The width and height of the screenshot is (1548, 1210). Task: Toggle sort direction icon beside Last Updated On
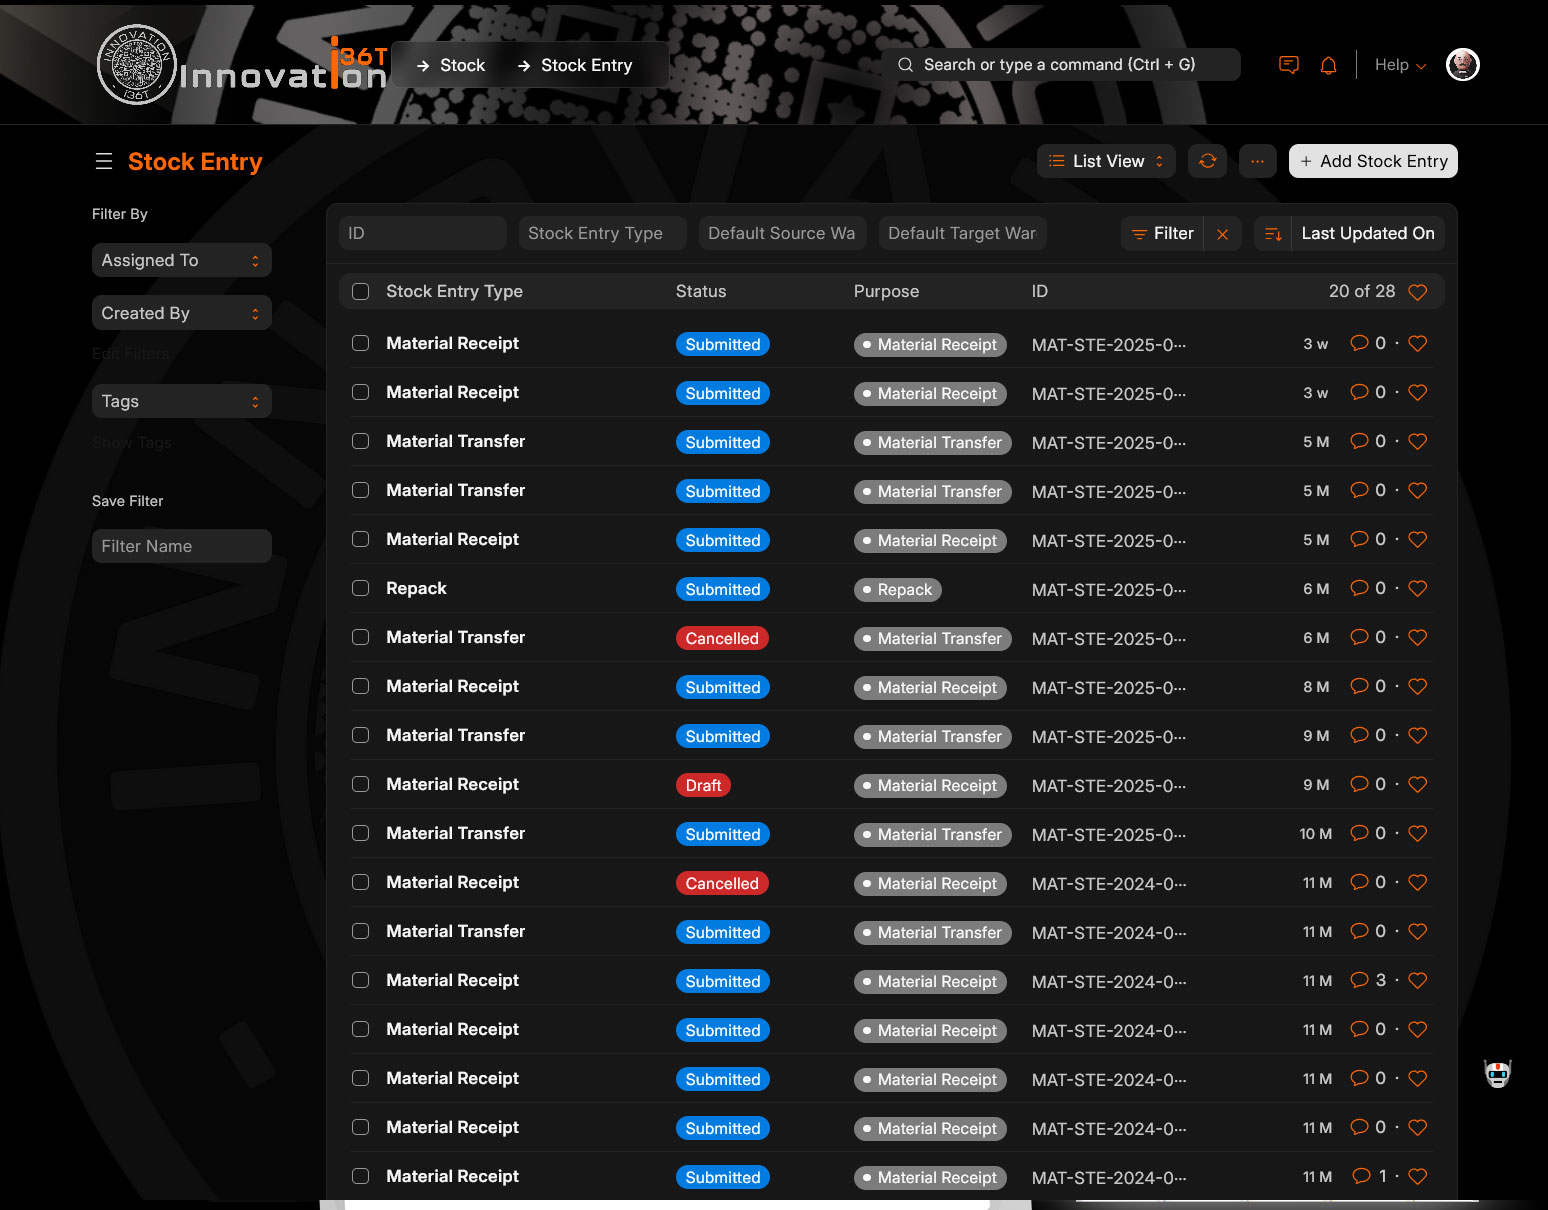click(x=1272, y=234)
